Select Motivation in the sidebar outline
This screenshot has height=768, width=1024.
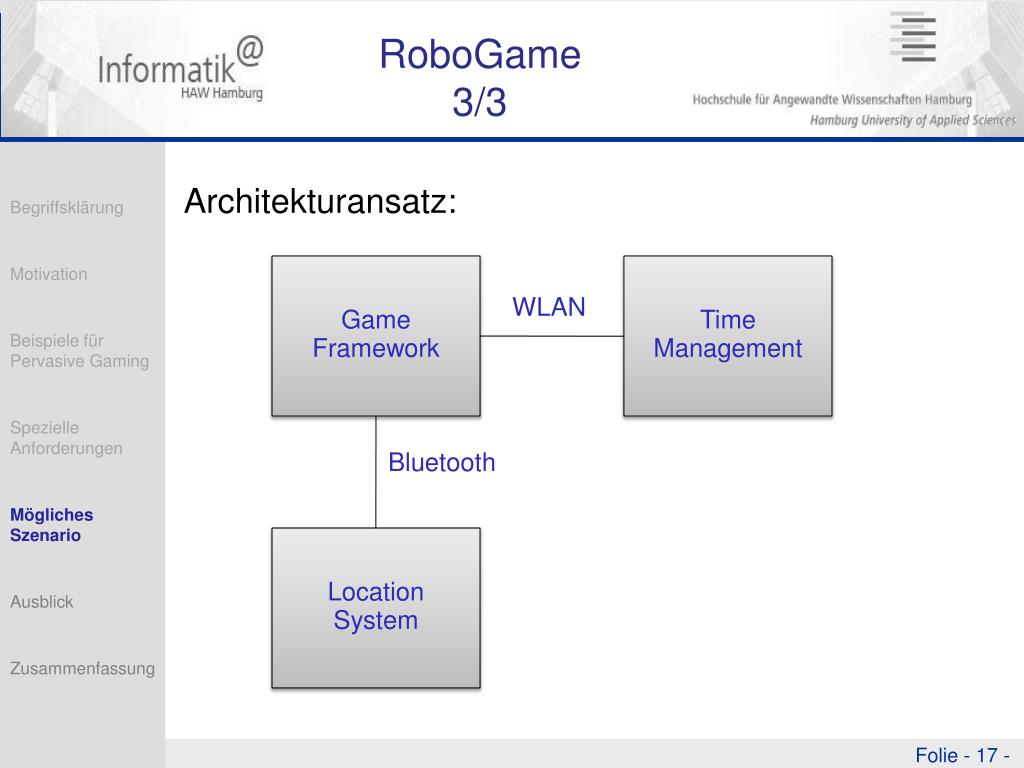(x=48, y=274)
